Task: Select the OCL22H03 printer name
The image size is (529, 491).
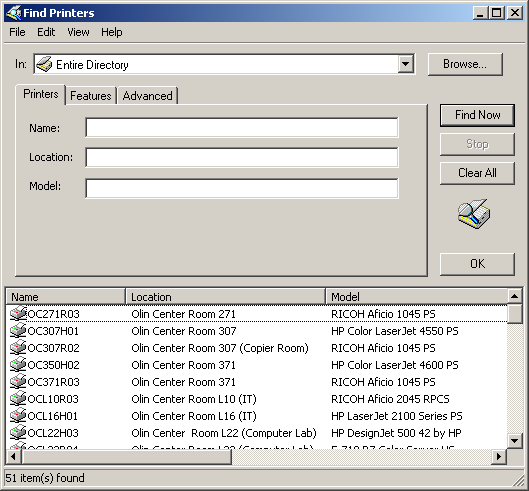Action: 53,433
